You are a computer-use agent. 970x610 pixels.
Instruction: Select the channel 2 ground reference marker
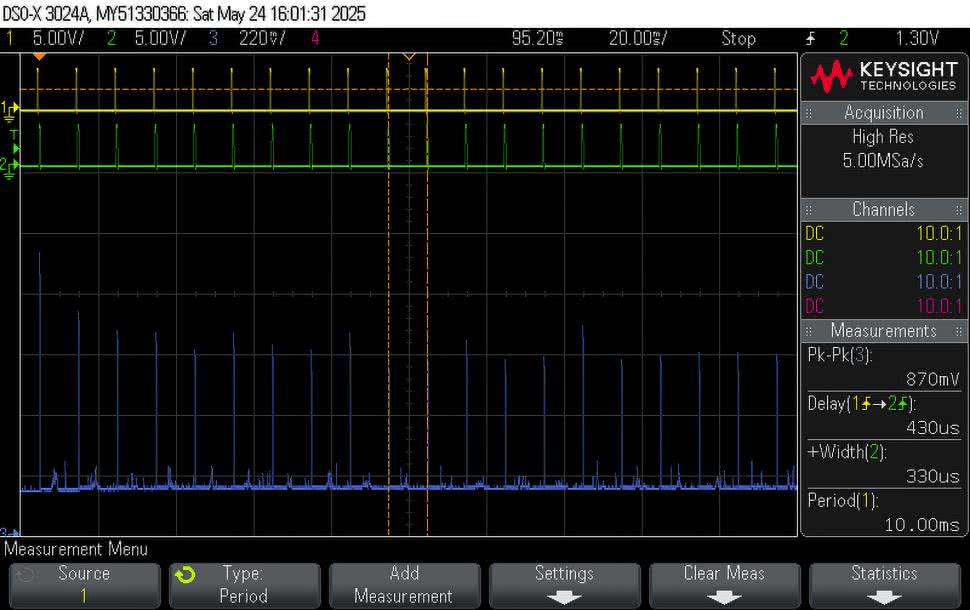[x=10, y=166]
